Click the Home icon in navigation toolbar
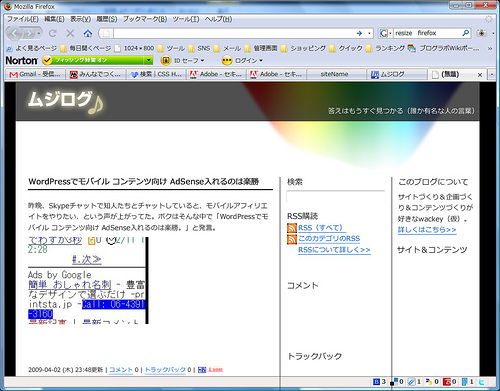The height and width of the screenshot is (391, 500). pos(88,33)
